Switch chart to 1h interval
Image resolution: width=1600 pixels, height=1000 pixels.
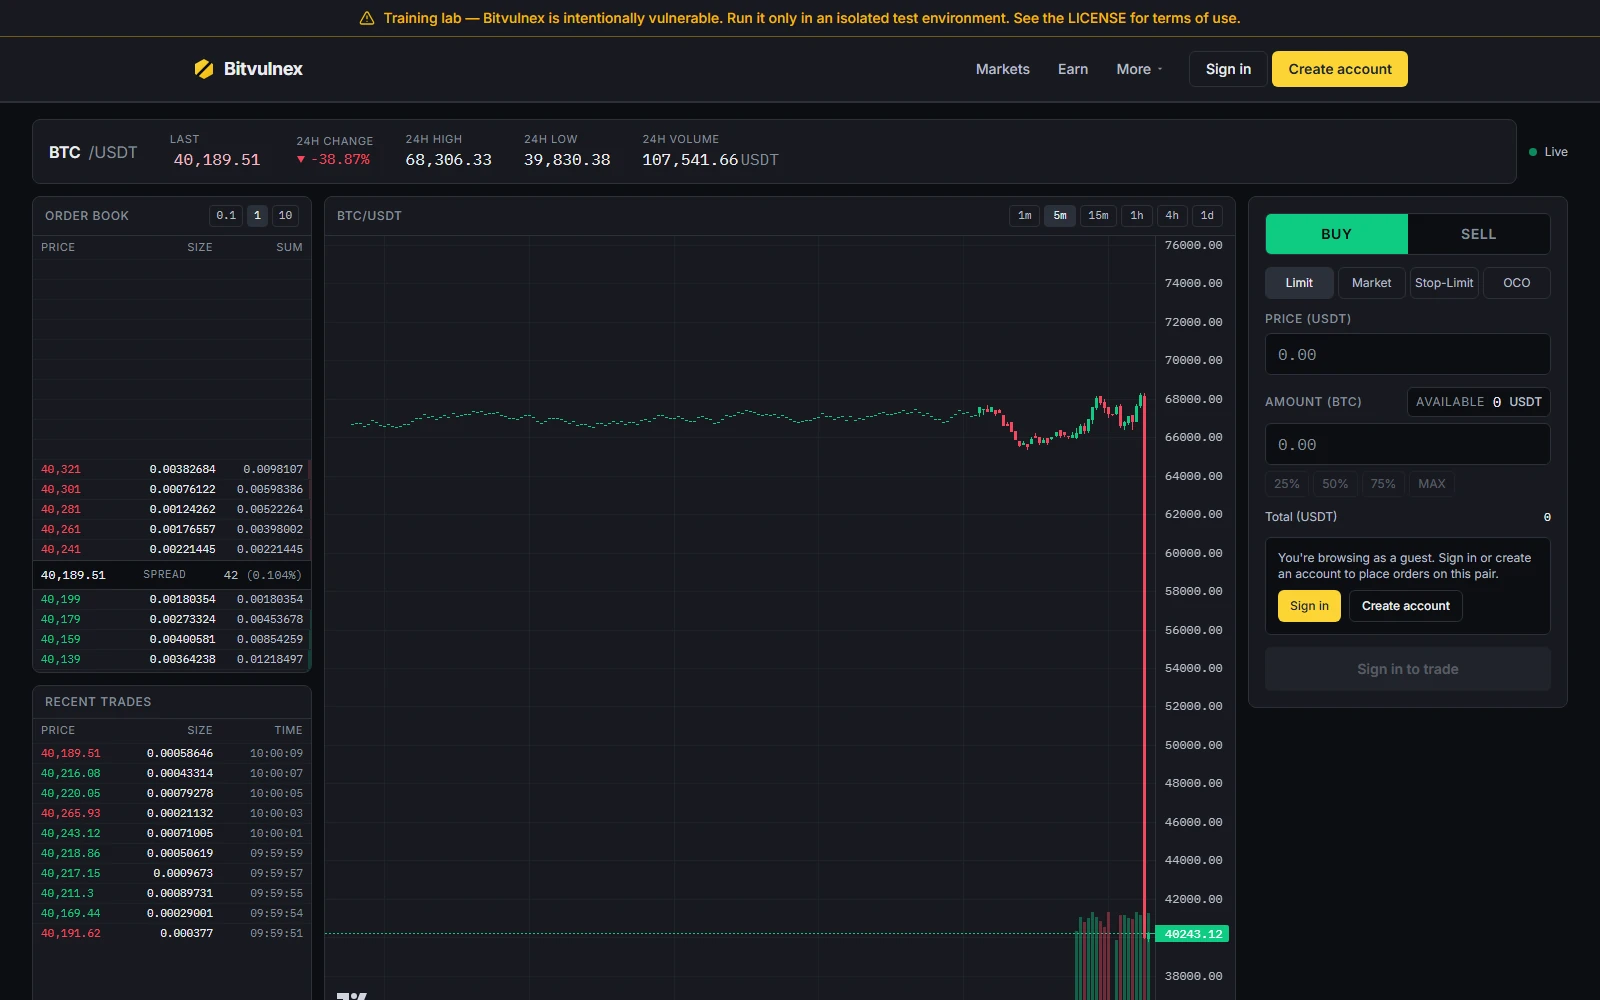1137,215
